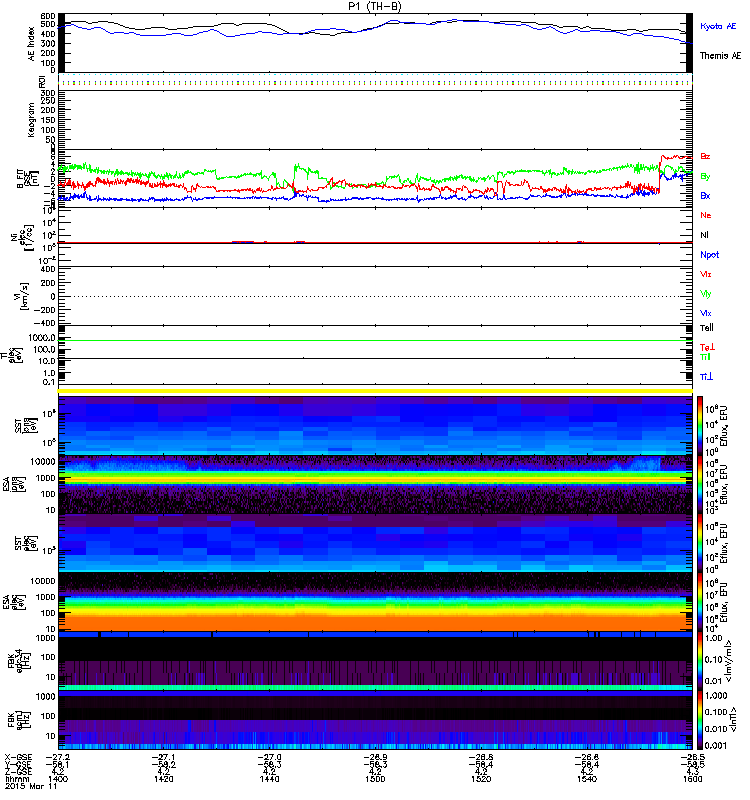Image resolution: width=750 pixels, height=800 pixels.
Task: Click the blue Npot legend label
Action: coord(709,254)
